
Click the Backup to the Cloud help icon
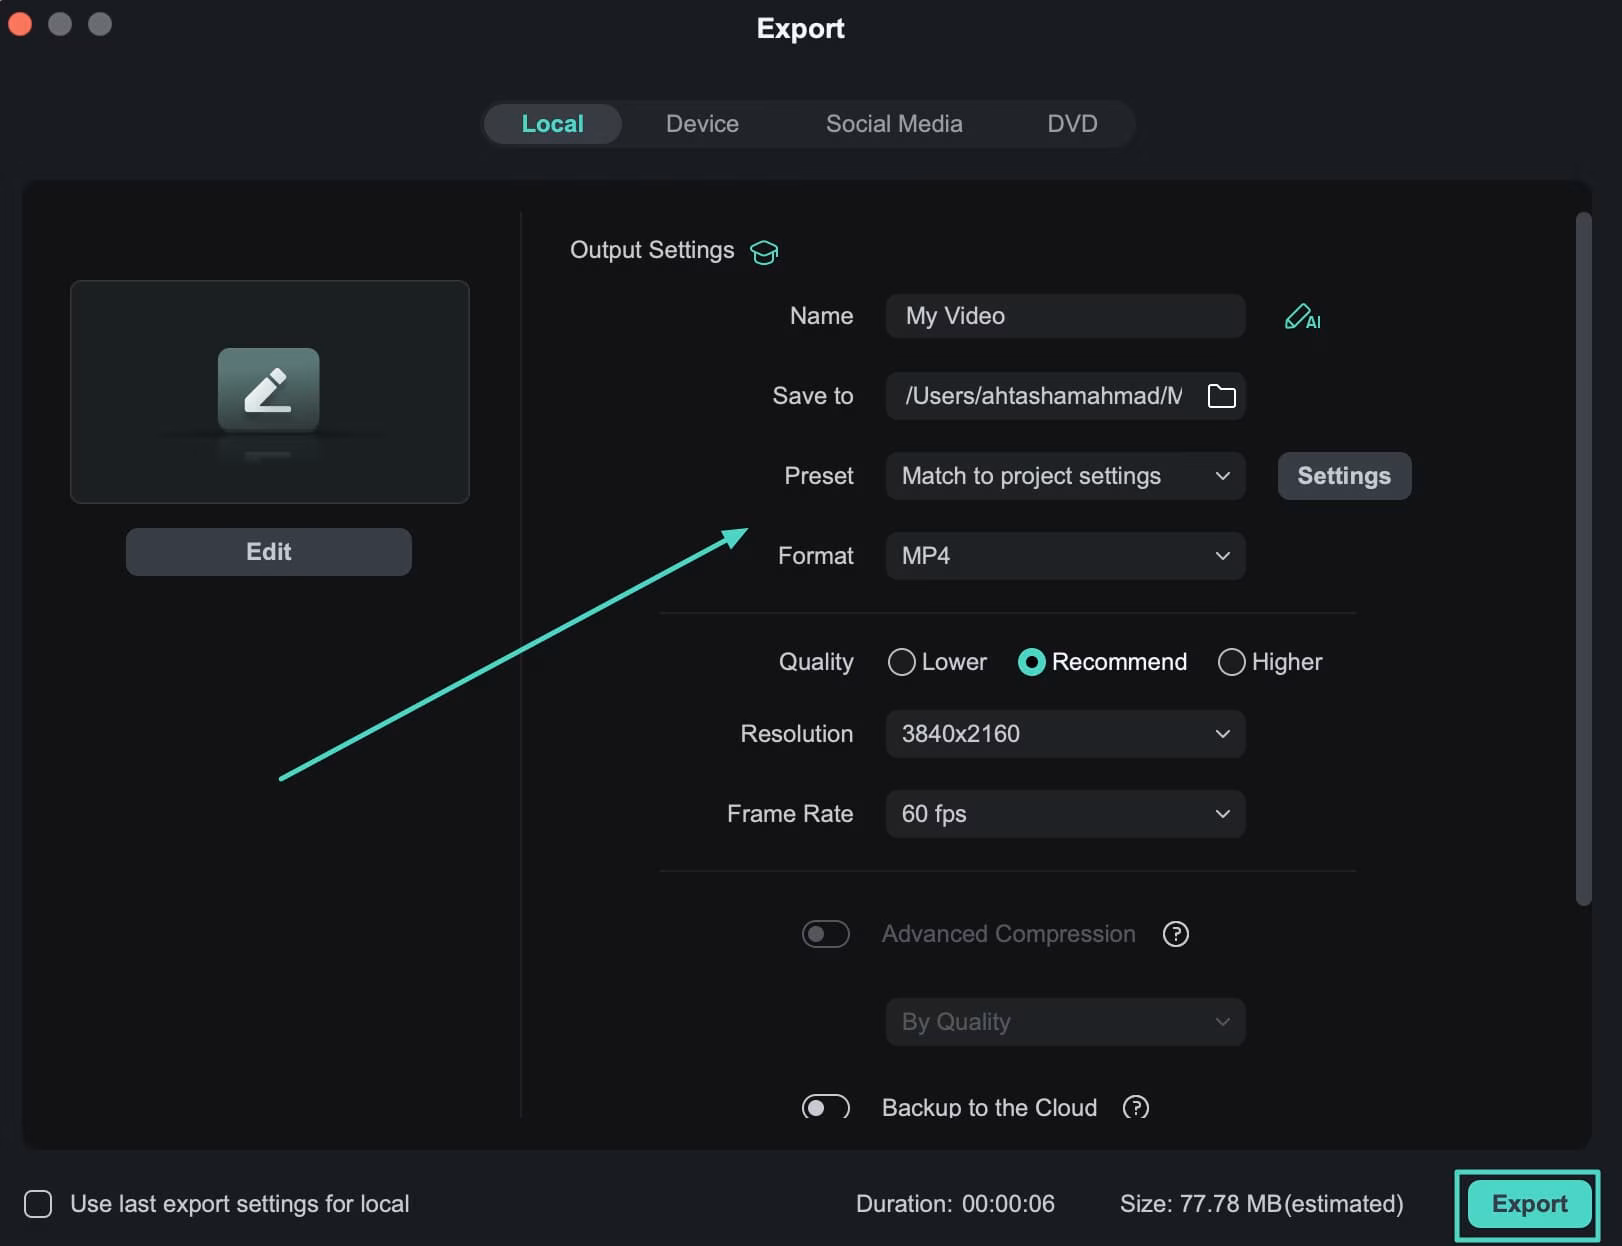[x=1135, y=1107]
